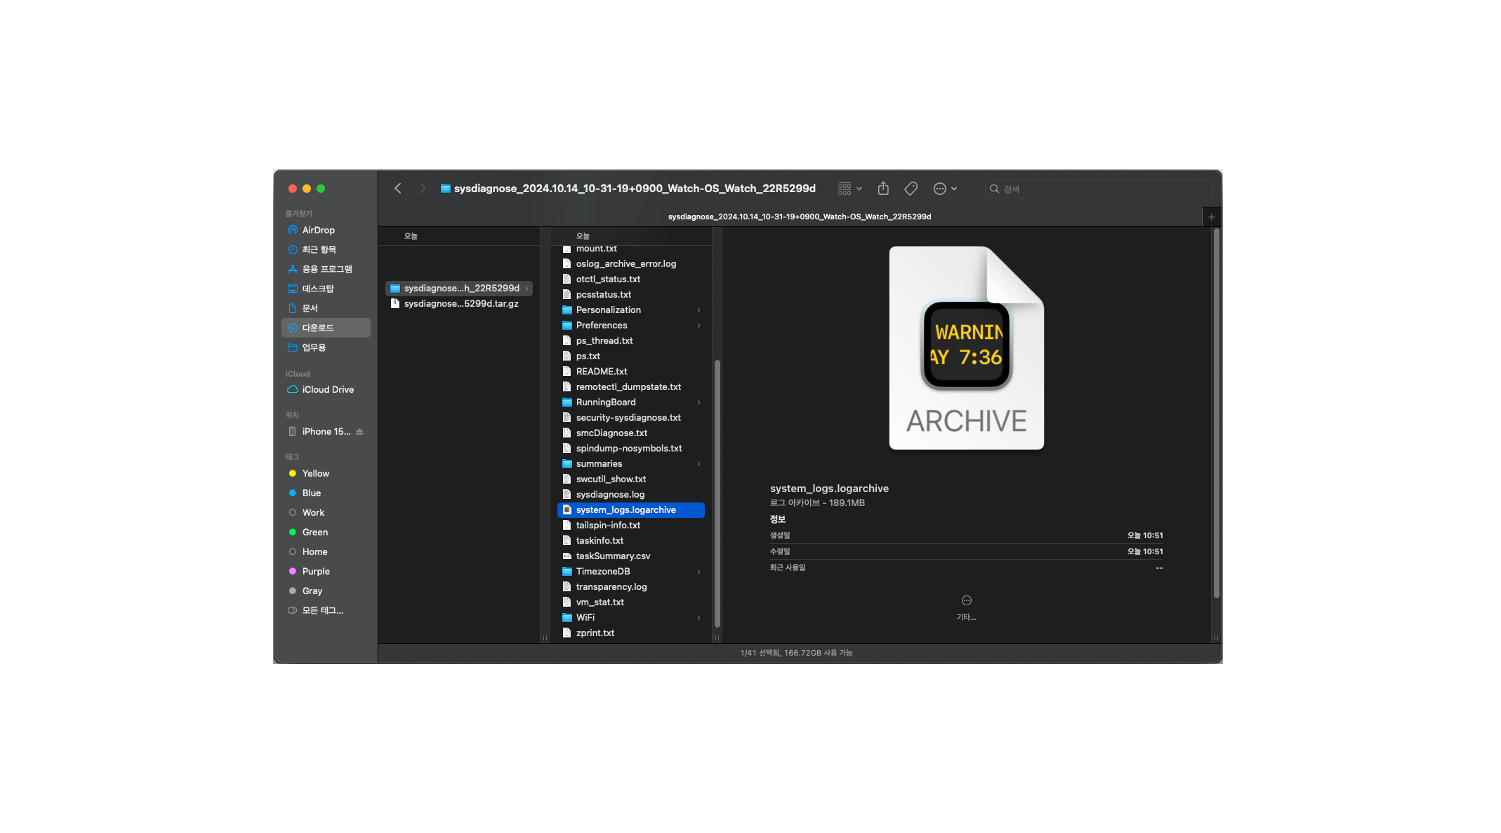This screenshot has width=1501, height=833.
Task: Open the ellipsis action menu in toolbar
Action: click(x=945, y=188)
